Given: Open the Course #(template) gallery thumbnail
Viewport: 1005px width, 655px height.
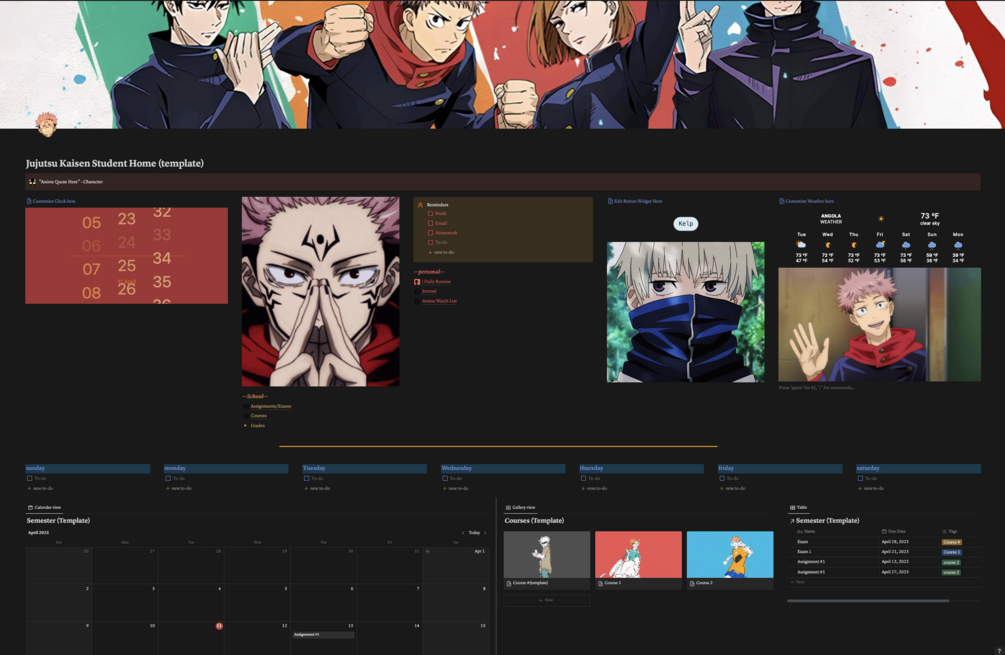Looking at the screenshot, I should click(547, 555).
